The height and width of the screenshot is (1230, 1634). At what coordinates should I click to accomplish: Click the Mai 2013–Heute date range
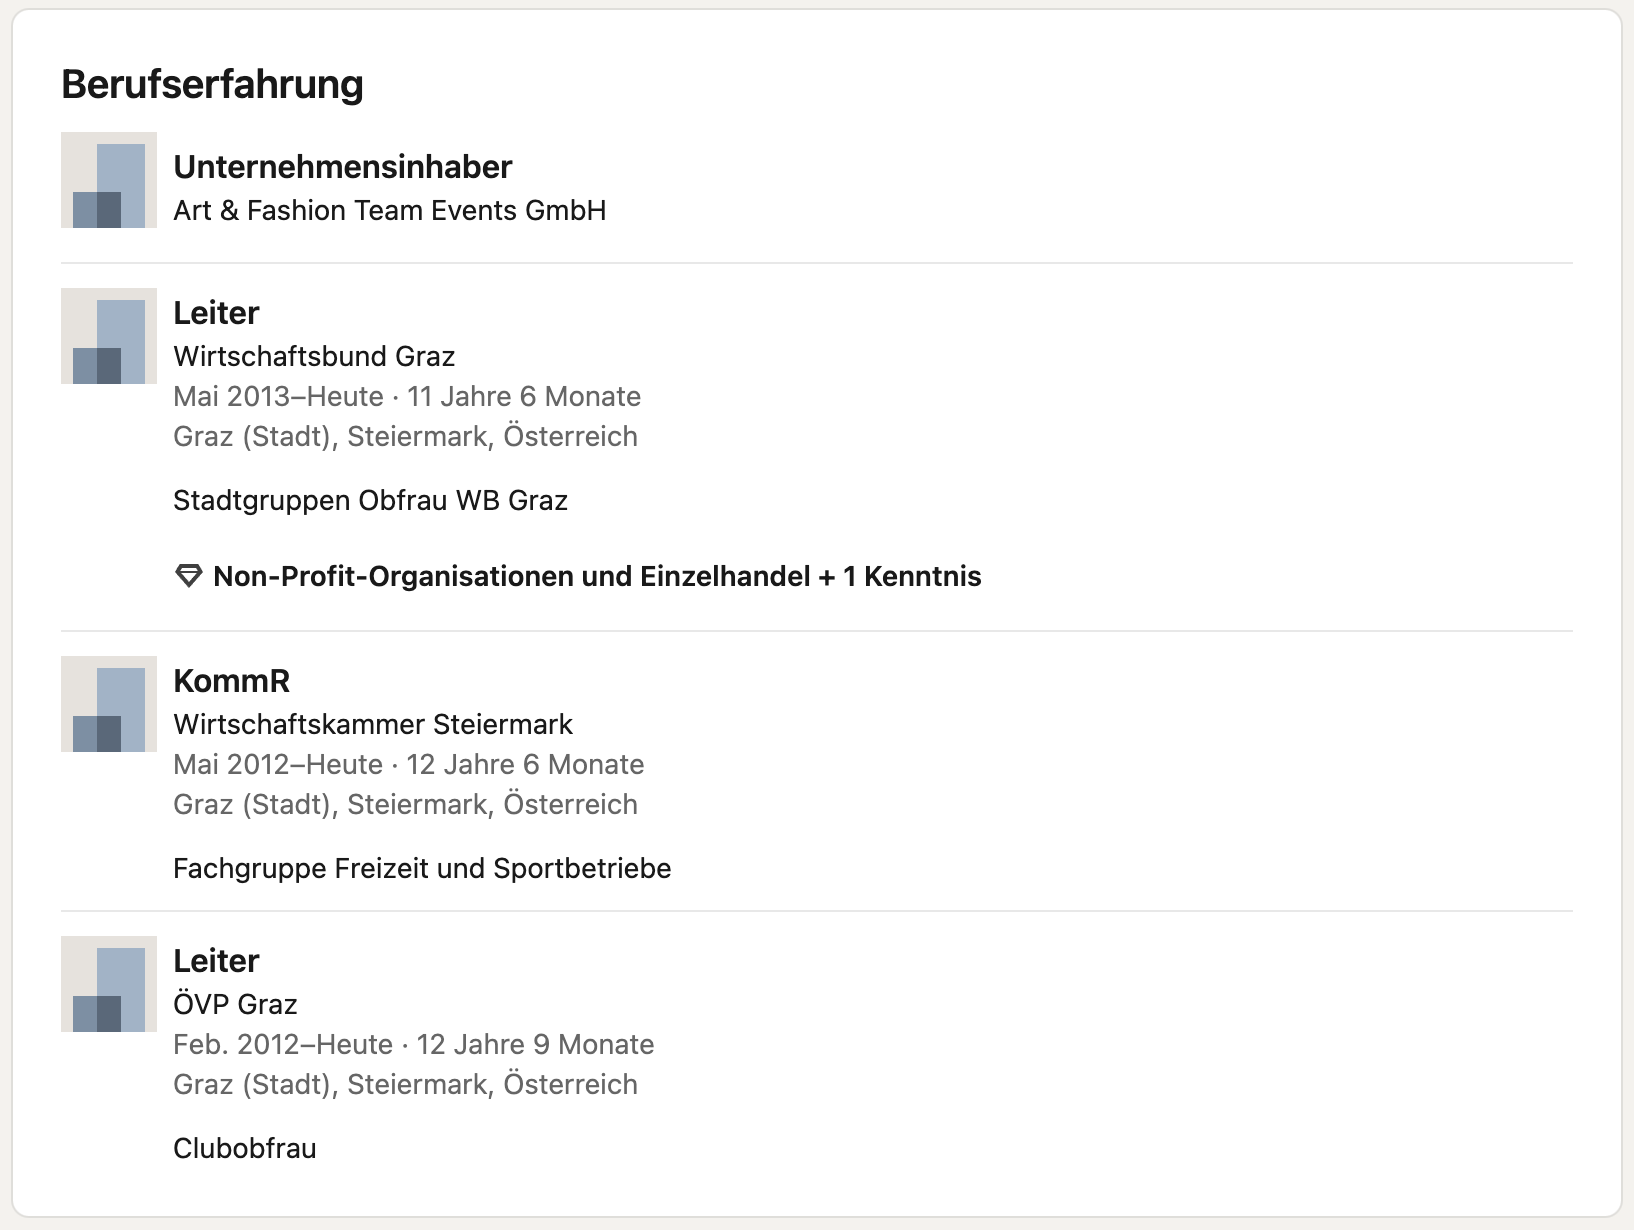(278, 396)
